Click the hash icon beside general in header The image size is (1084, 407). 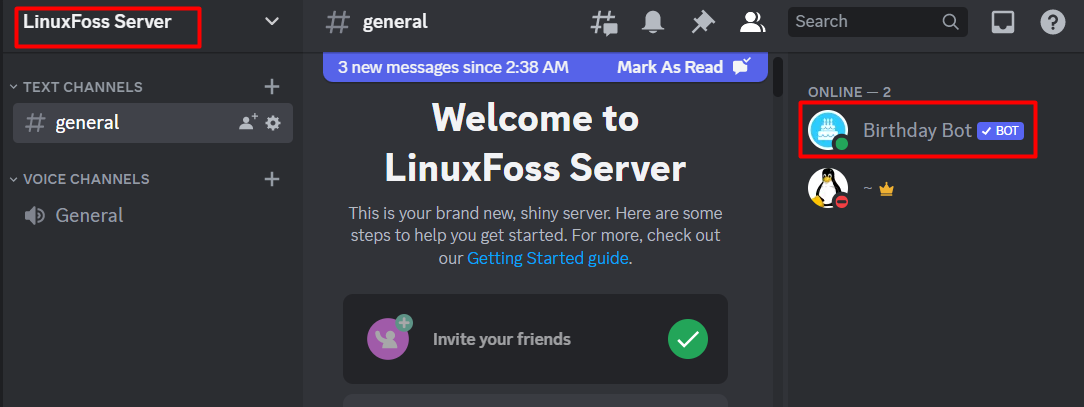pyautogui.click(x=338, y=22)
